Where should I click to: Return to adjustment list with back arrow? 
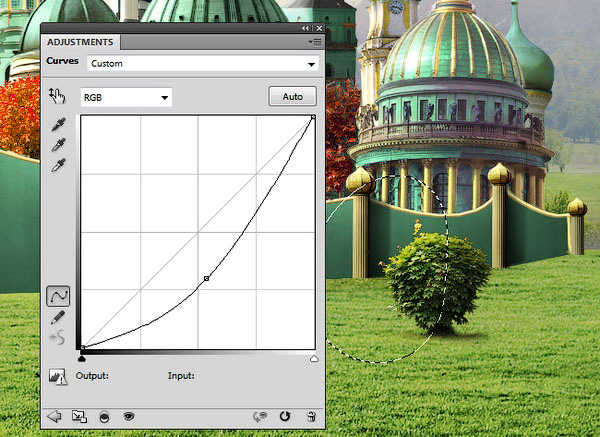tap(54, 416)
